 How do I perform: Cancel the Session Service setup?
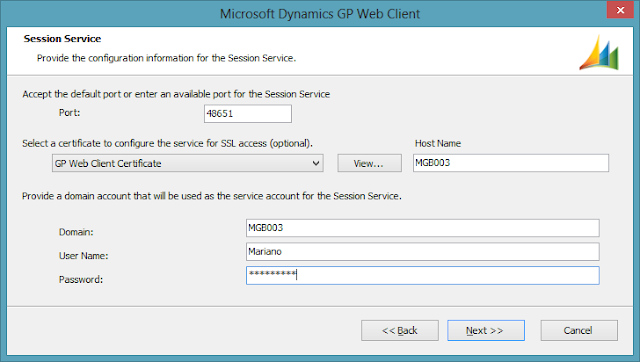coord(579,330)
